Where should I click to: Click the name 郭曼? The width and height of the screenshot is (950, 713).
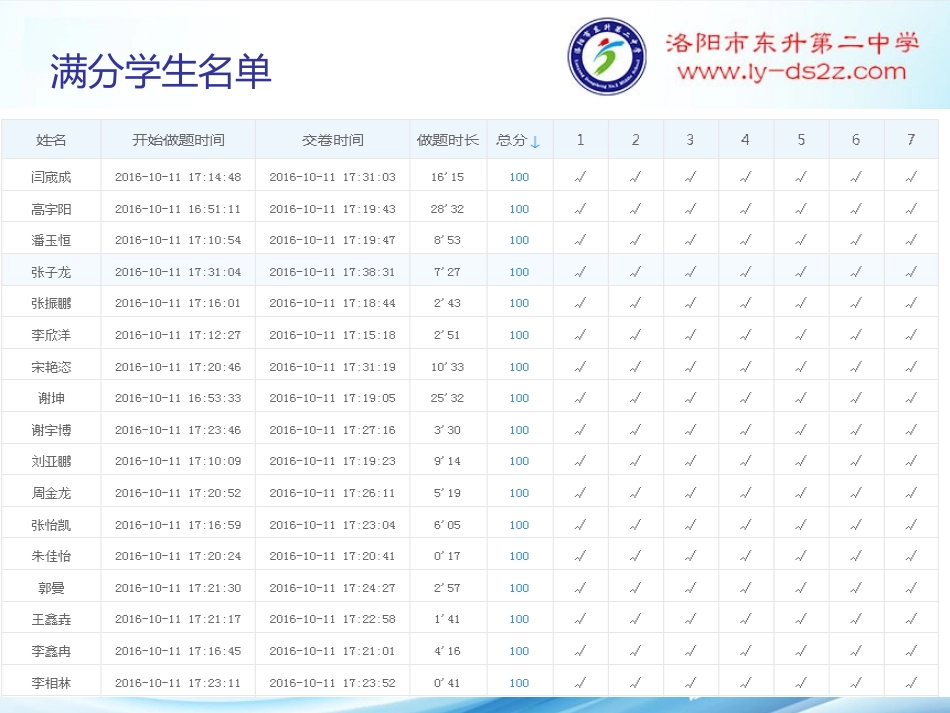coord(51,588)
